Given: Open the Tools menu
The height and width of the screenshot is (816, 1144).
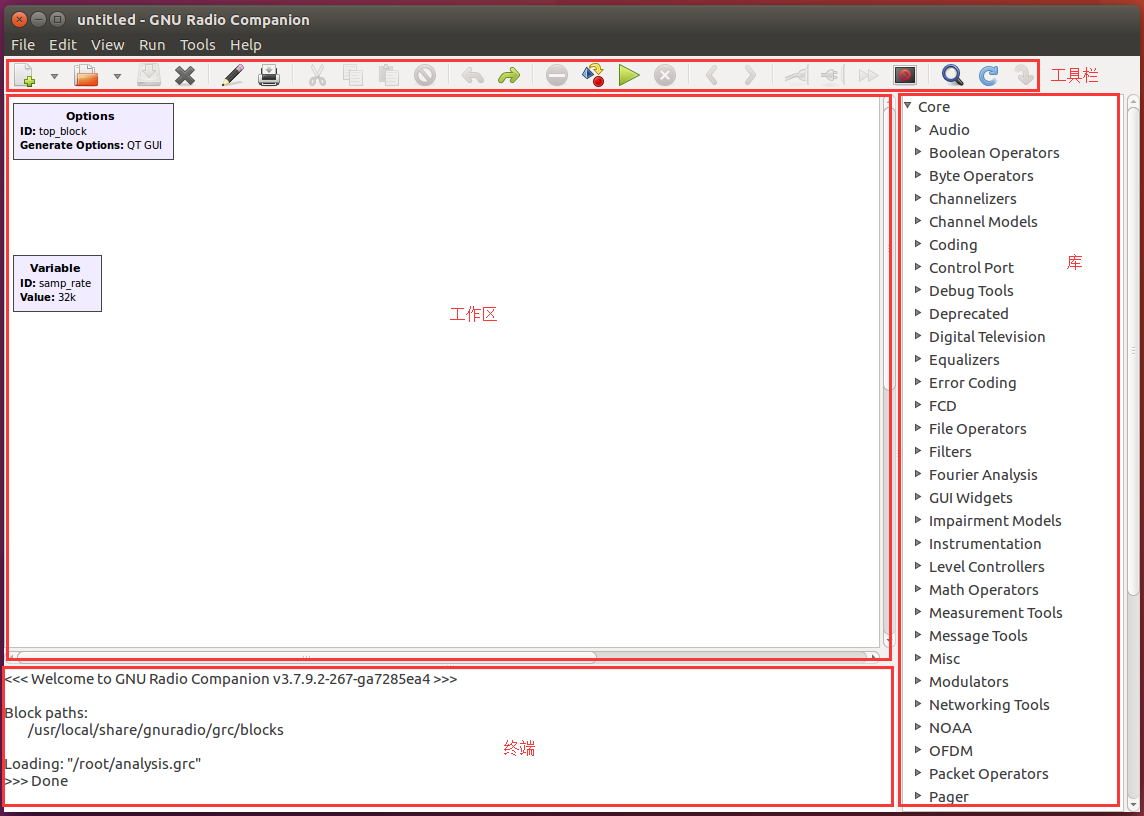Looking at the screenshot, I should (x=198, y=45).
